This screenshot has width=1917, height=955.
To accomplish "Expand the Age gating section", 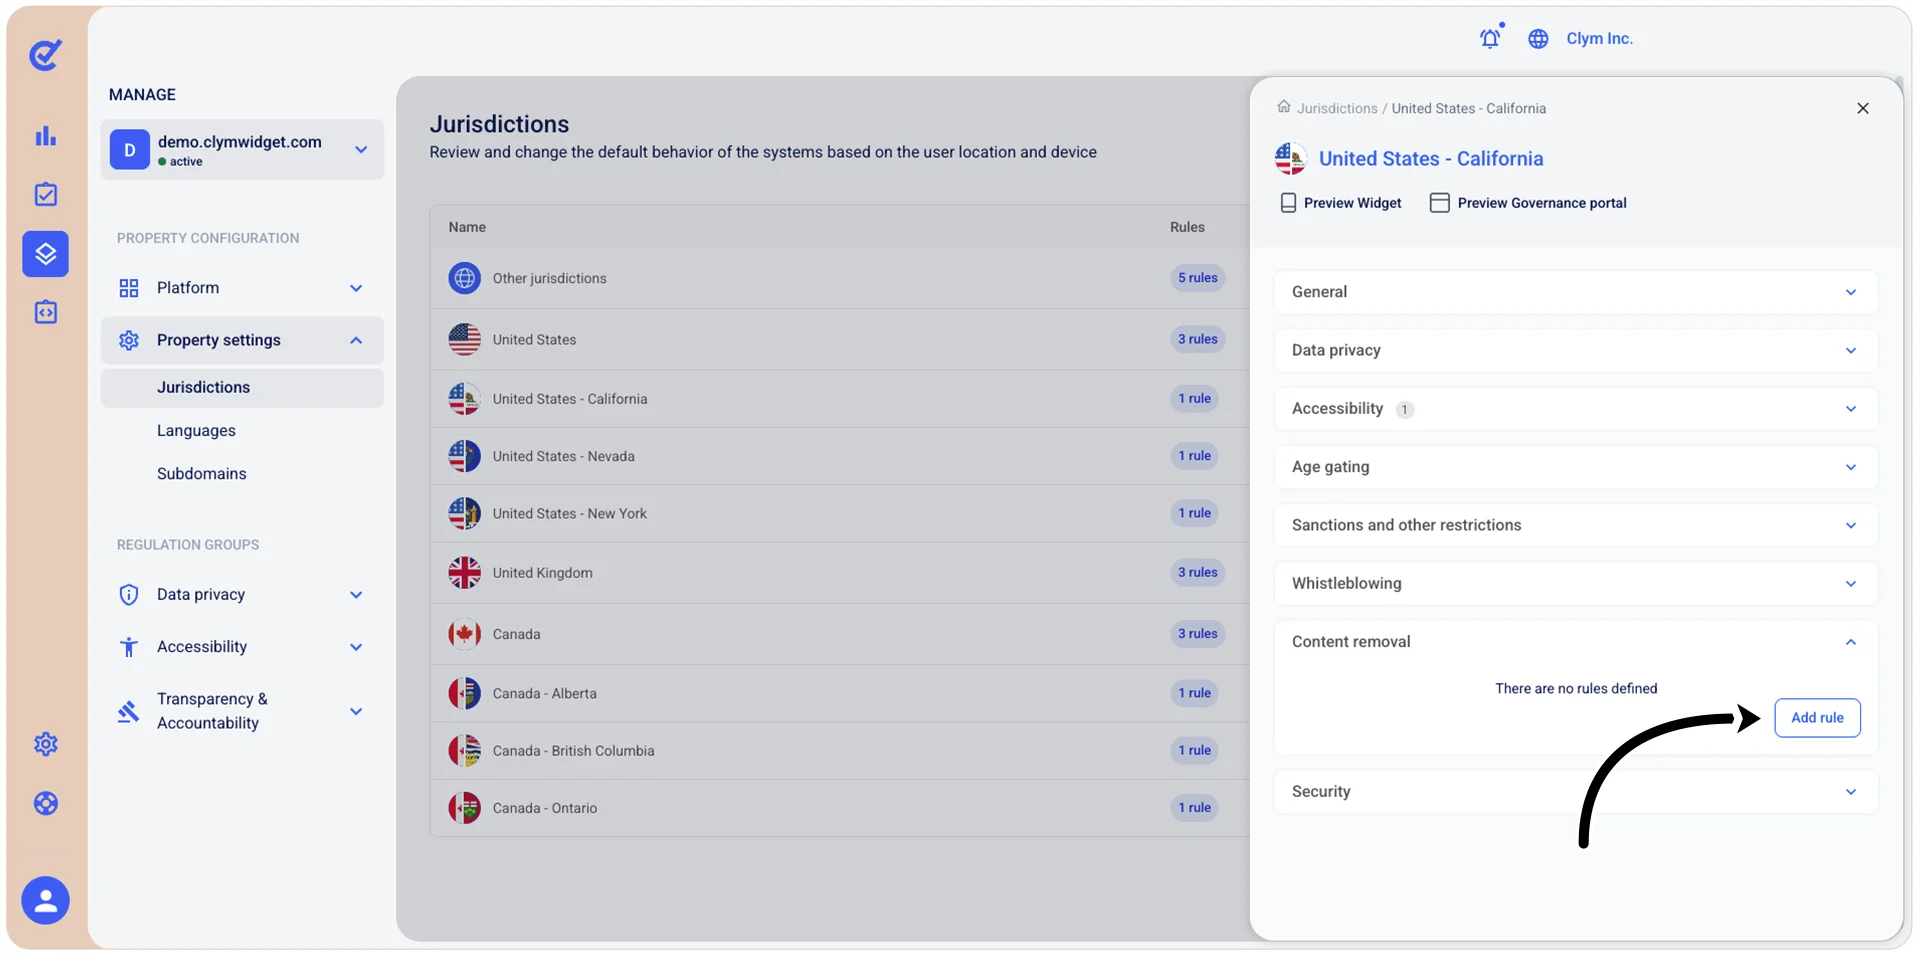I will coord(1575,467).
